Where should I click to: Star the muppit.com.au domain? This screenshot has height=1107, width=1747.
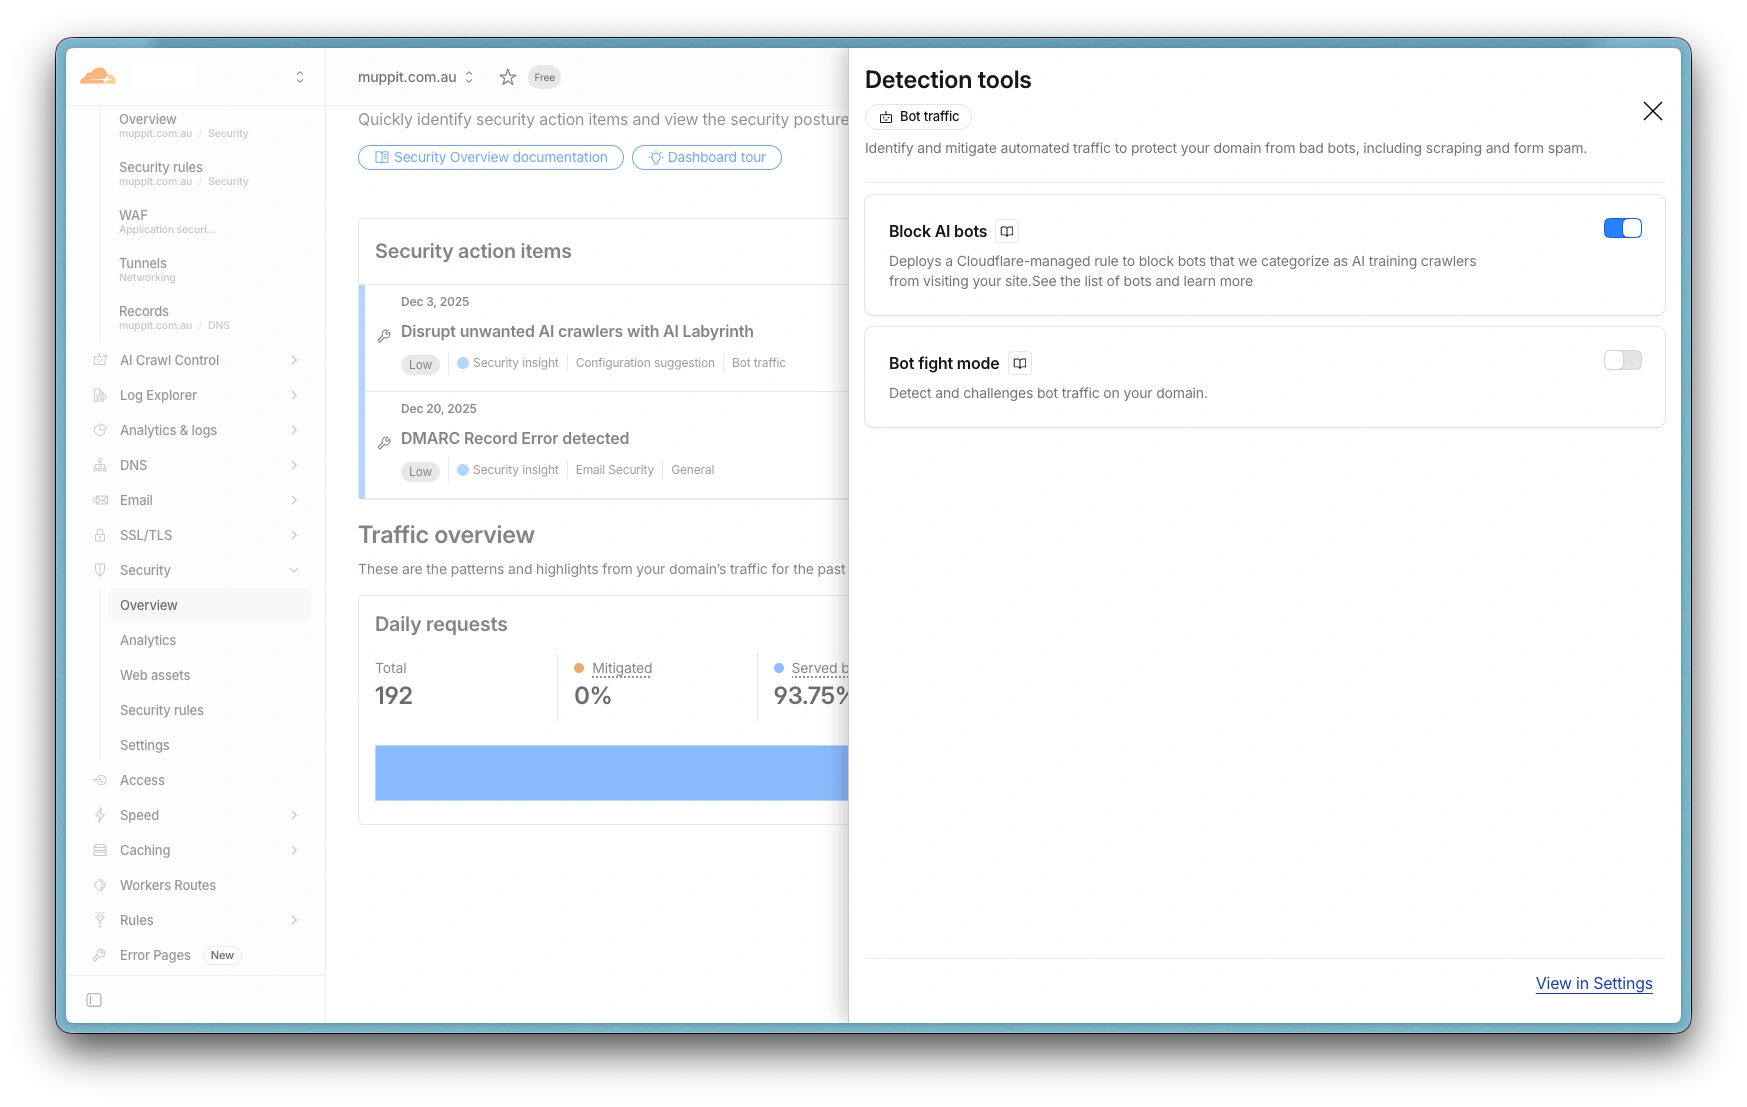(508, 77)
